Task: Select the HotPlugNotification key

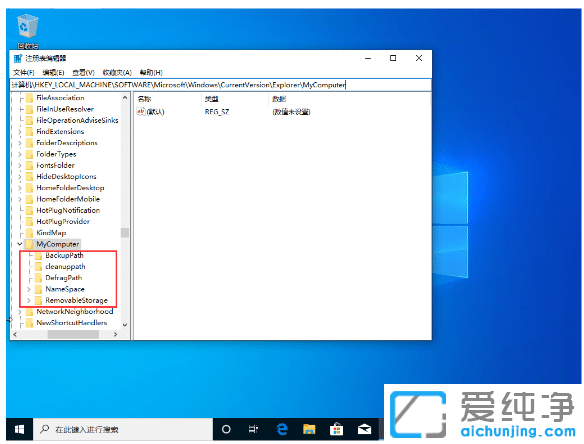Action: (68, 210)
